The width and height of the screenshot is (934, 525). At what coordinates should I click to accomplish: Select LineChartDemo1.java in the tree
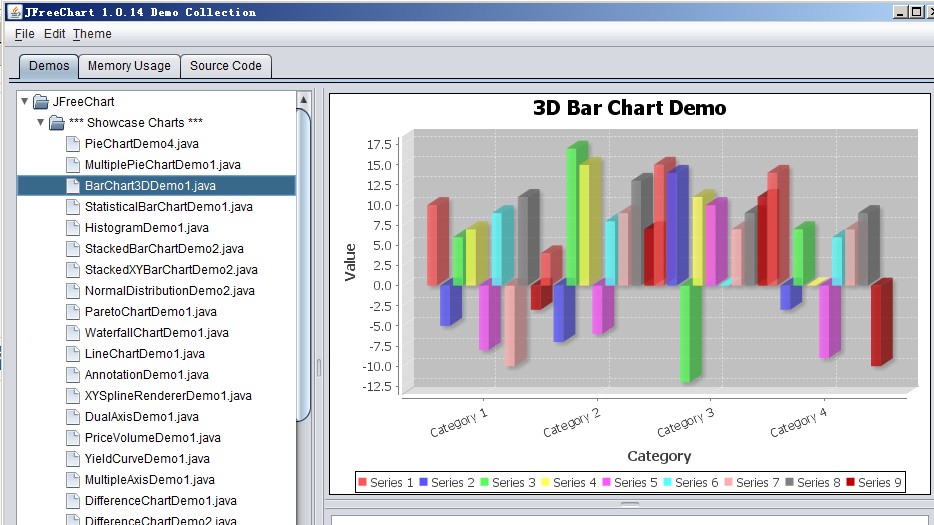click(144, 354)
